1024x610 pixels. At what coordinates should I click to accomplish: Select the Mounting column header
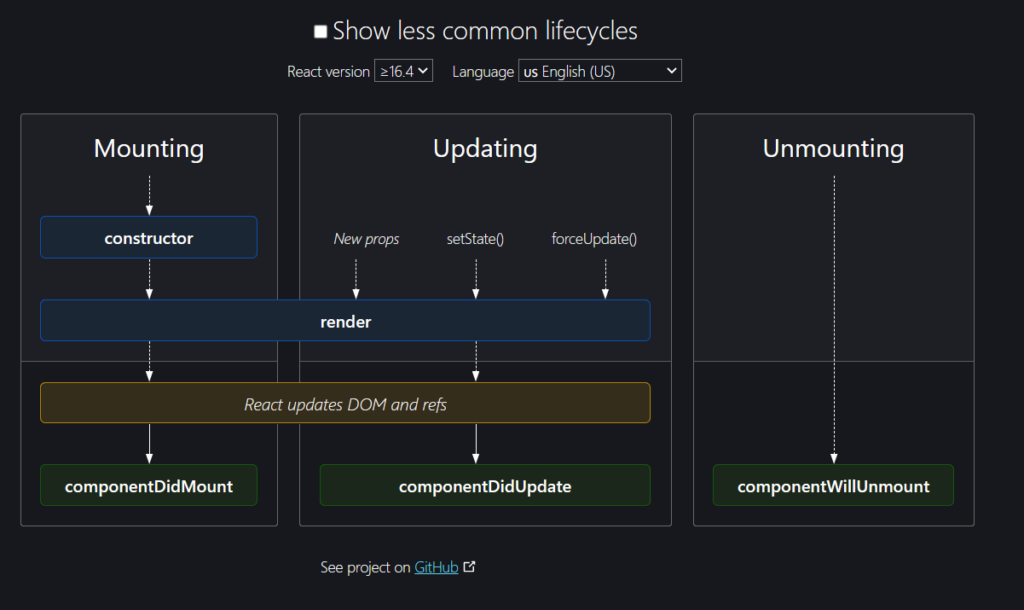[x=148, y=148]
